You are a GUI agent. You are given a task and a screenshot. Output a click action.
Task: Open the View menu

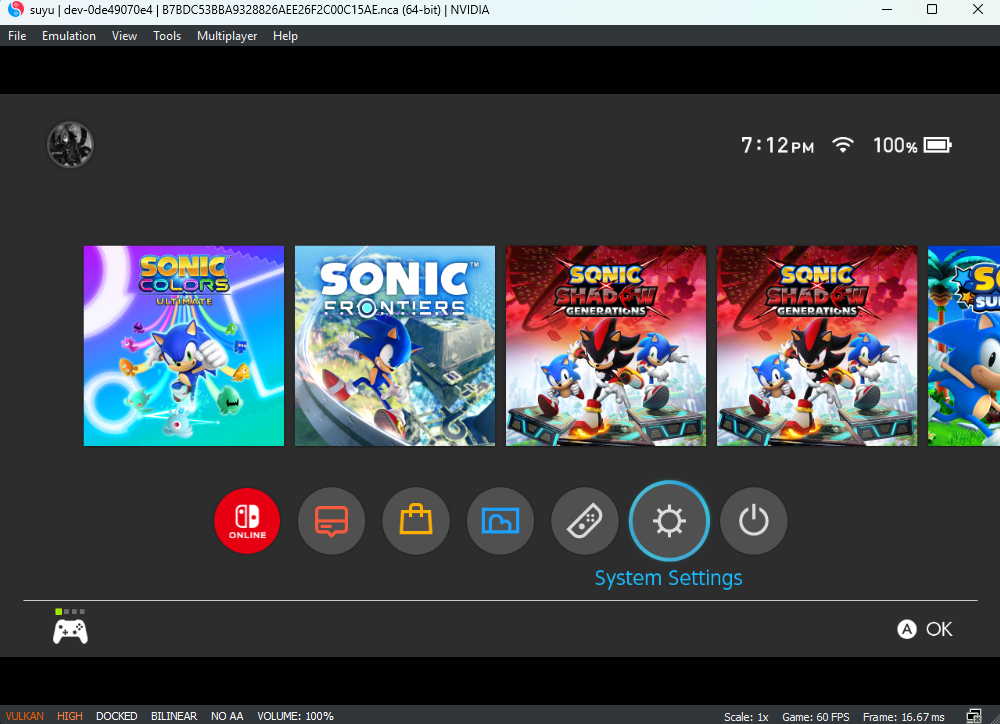click(124, 36)
